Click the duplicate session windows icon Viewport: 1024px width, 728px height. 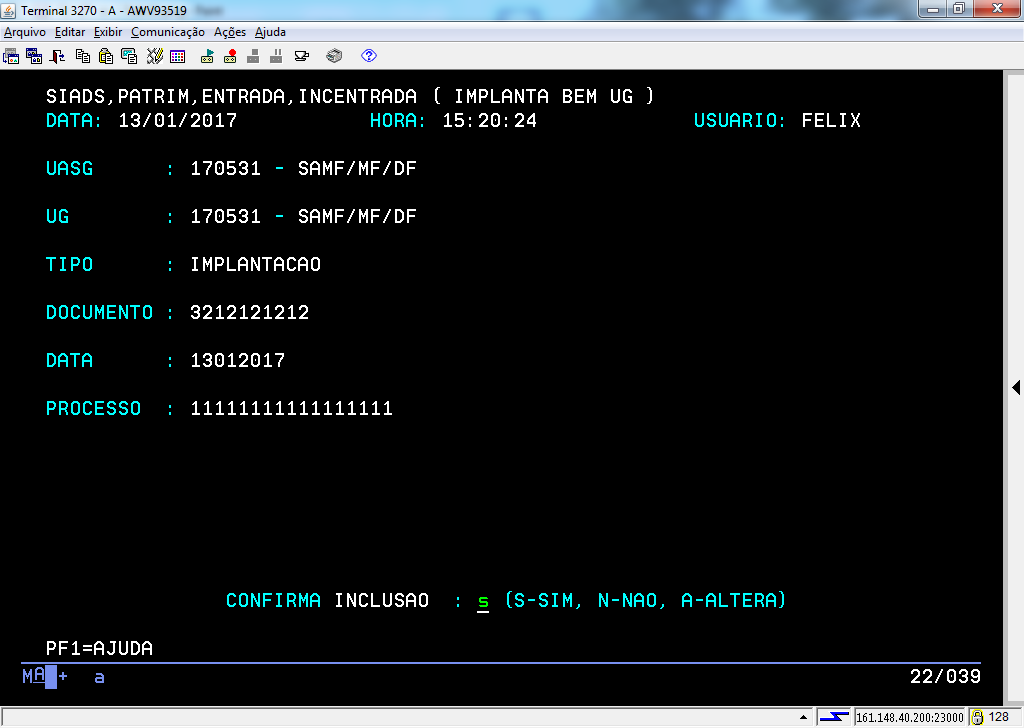tap(34, 56)
